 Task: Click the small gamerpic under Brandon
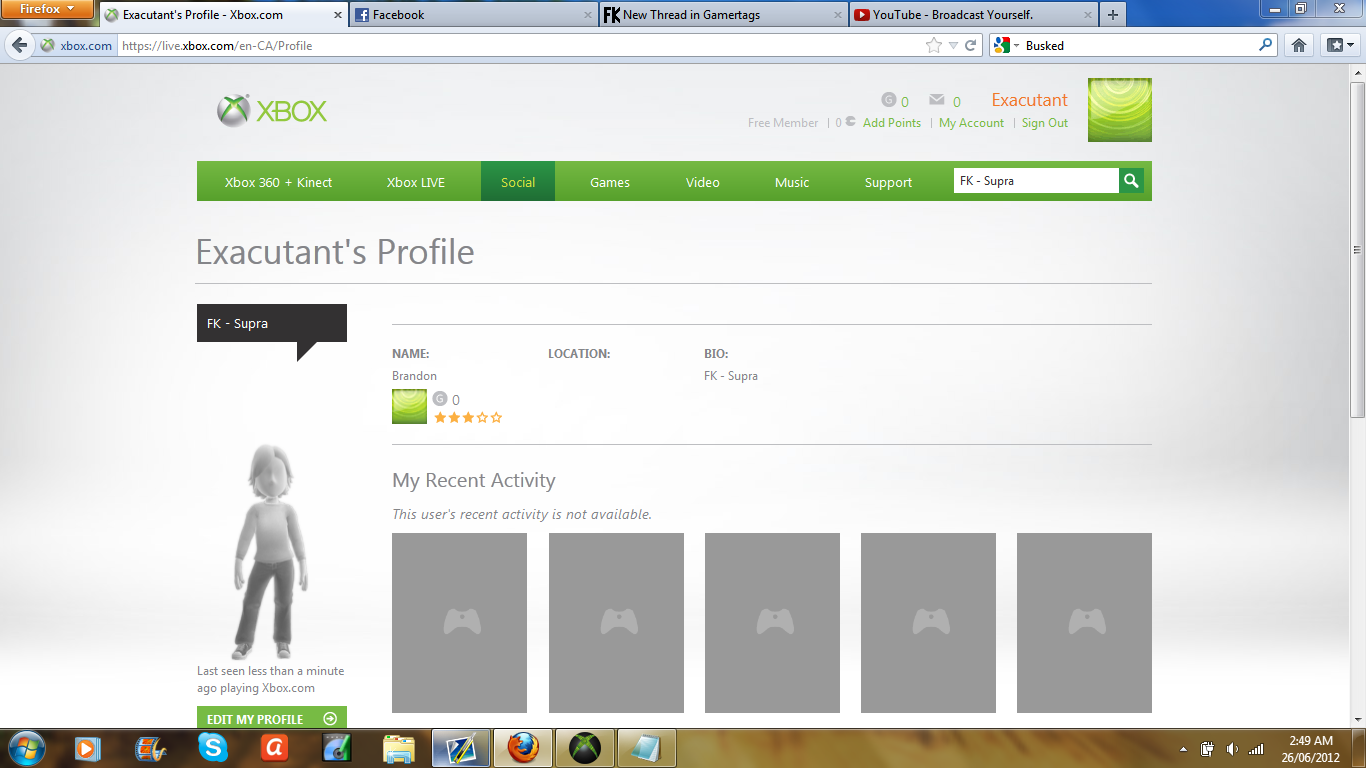409,407
